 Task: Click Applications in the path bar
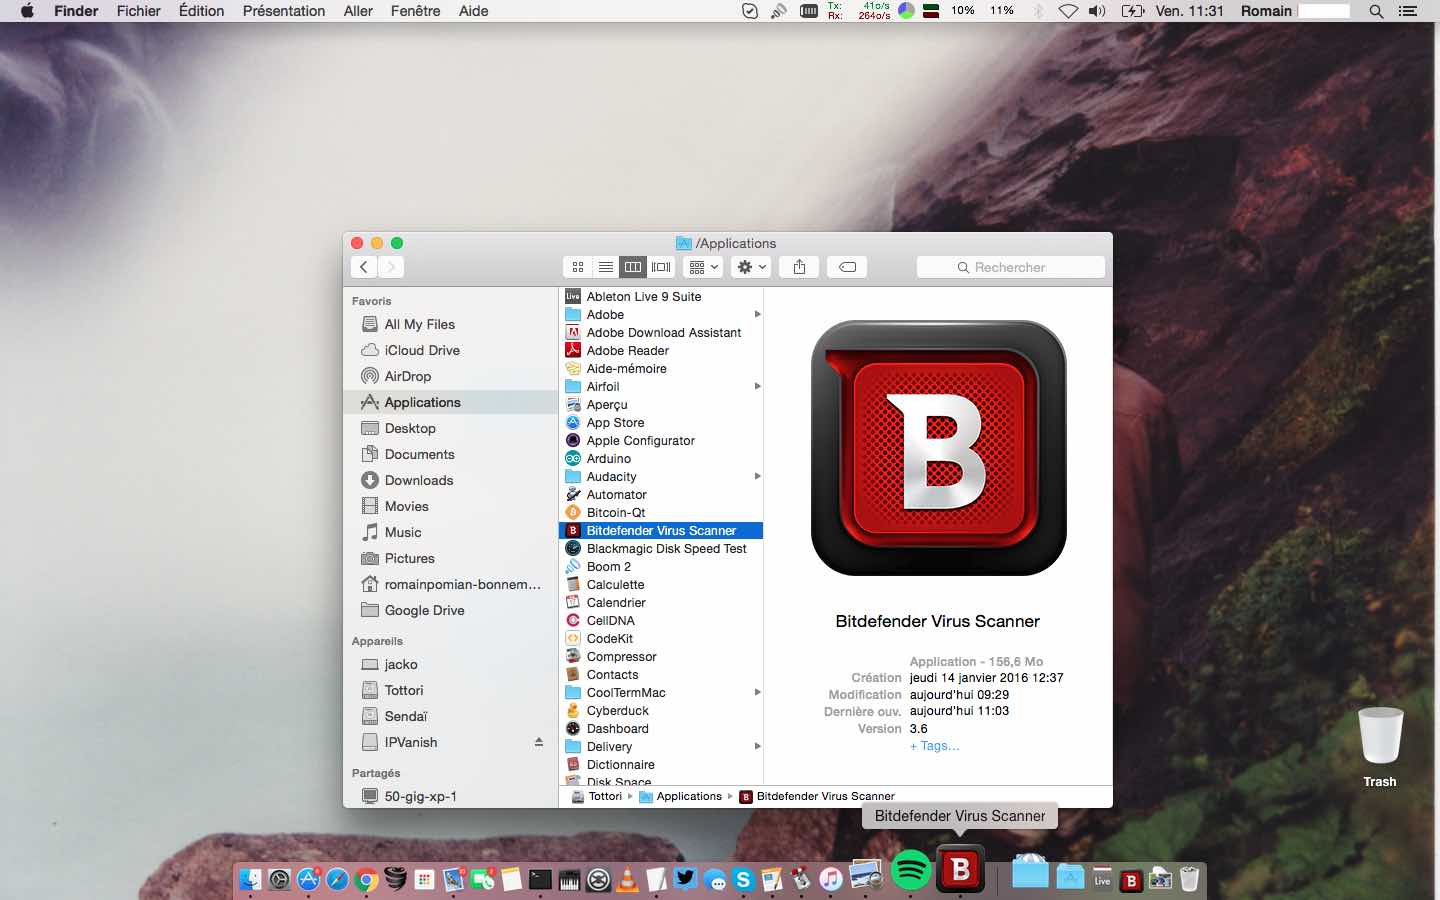click(x=688, y=797)
